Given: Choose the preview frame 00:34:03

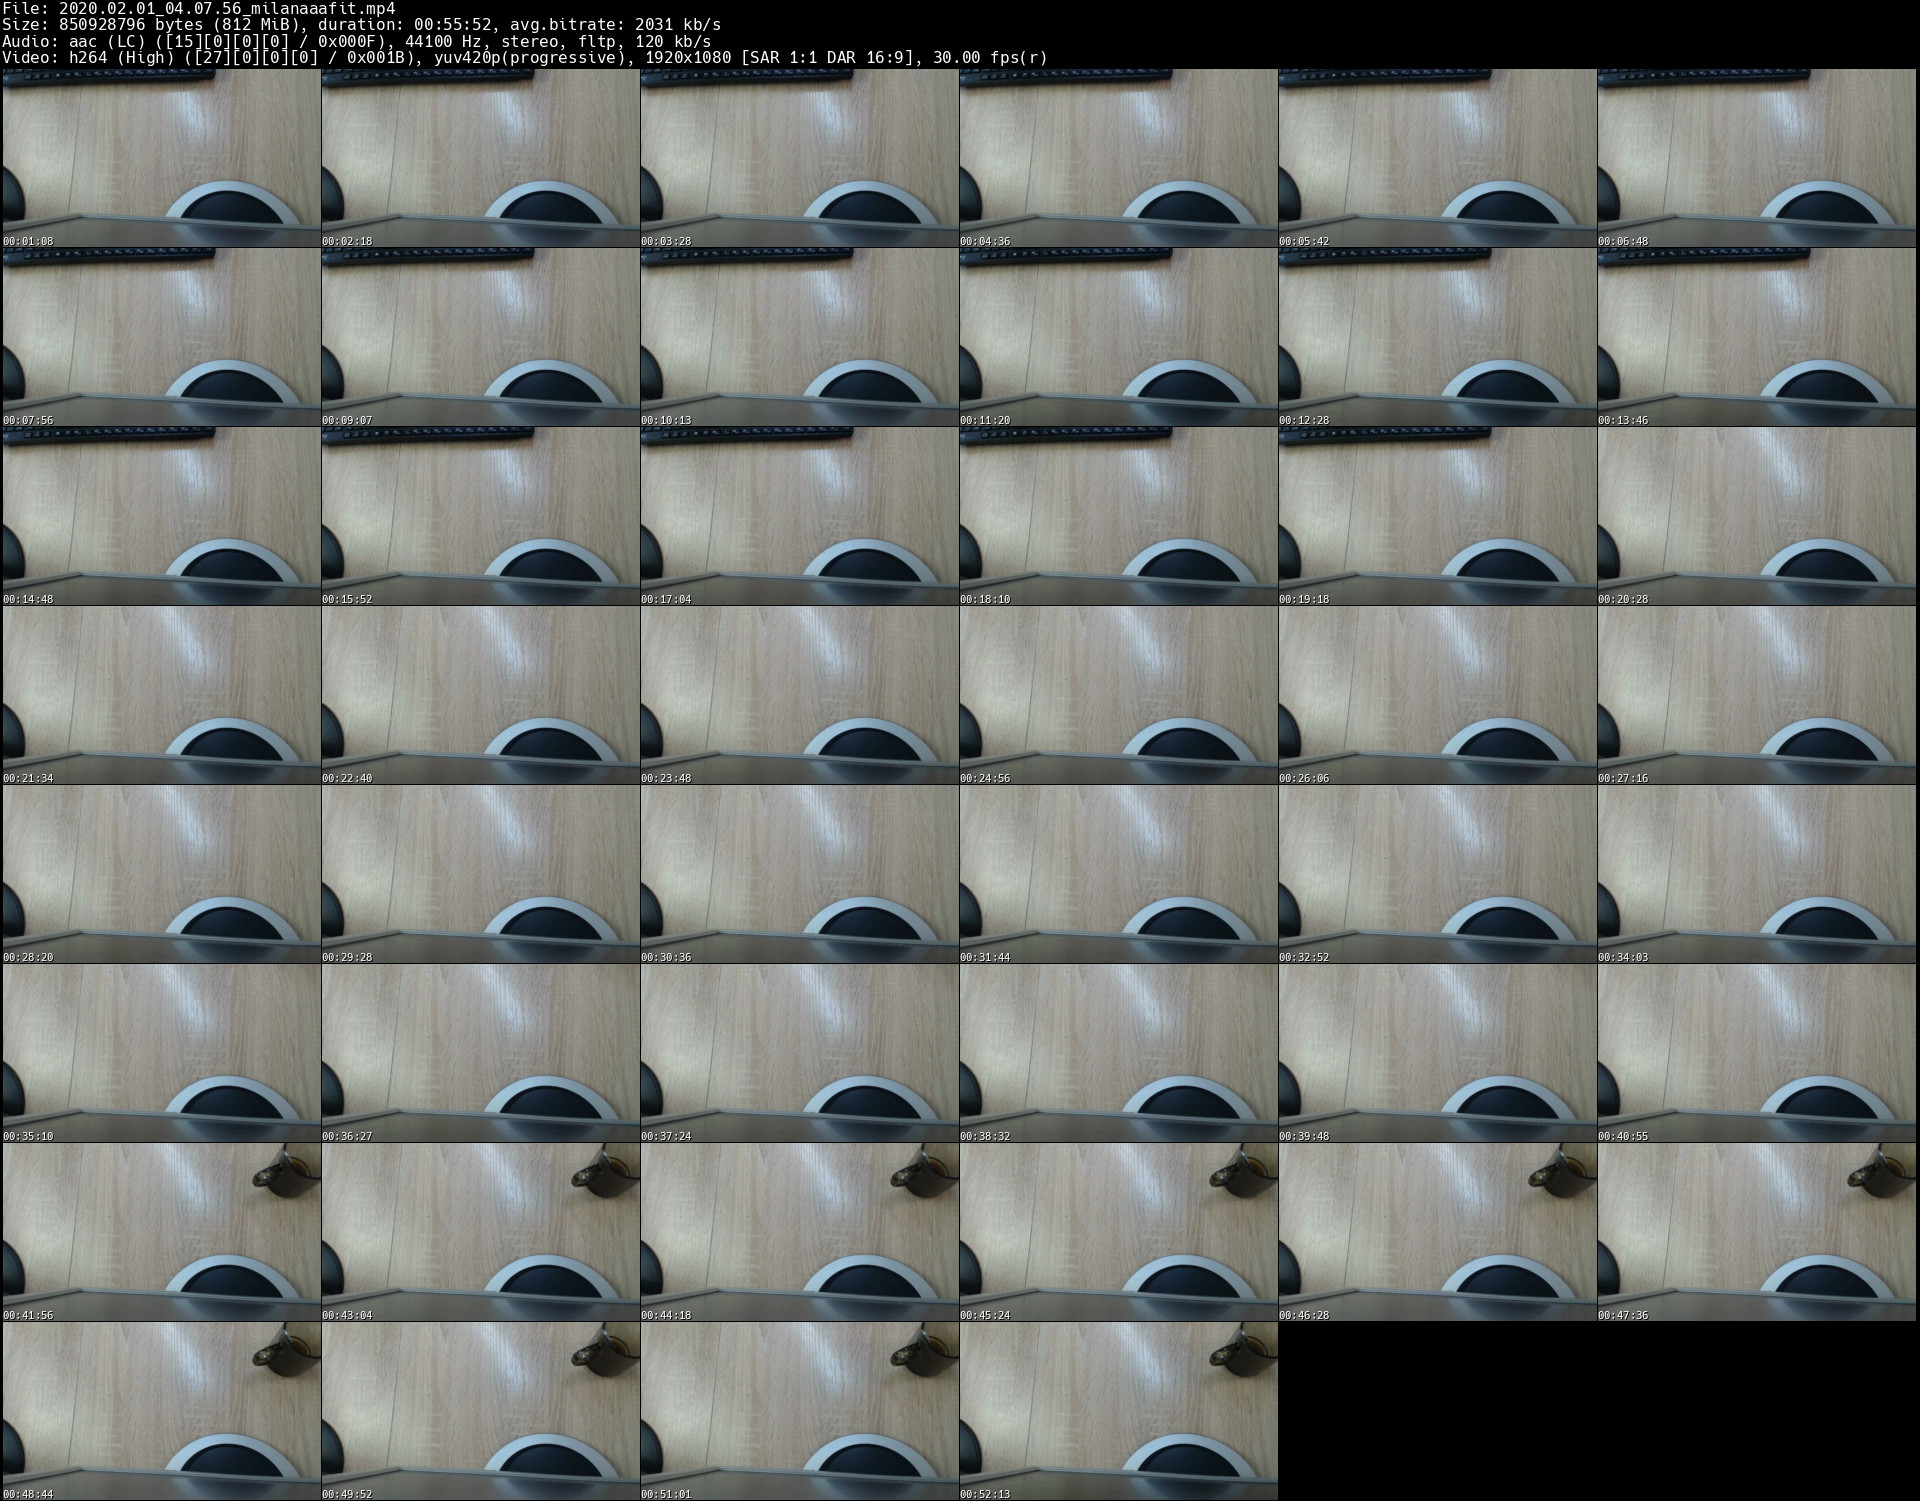Looking at the screenshot, I should click(1756, 874).
